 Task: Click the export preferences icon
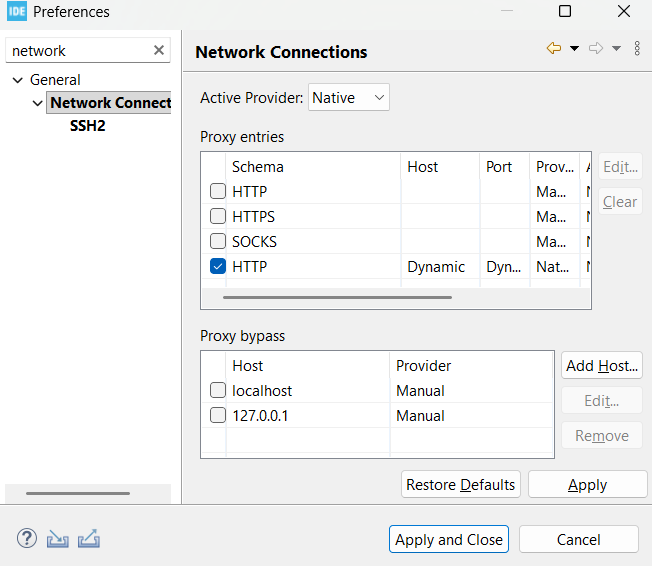(89, 539)
